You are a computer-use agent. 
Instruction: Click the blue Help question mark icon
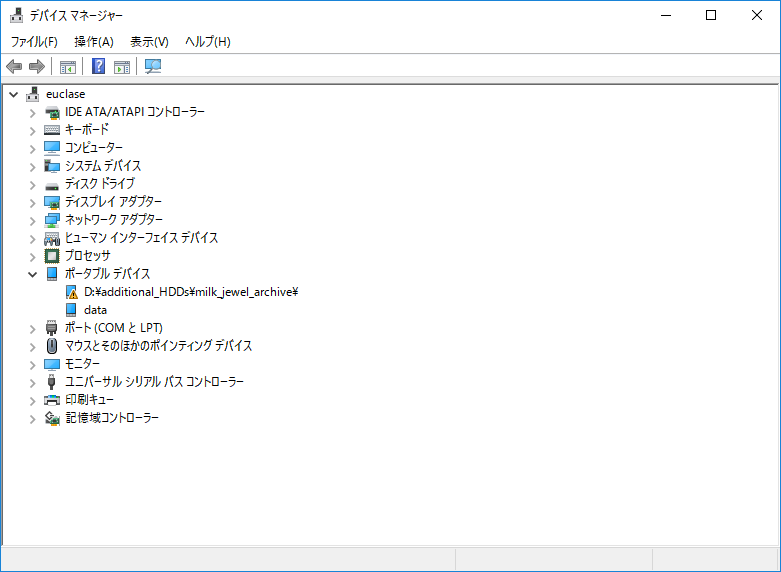[98, 67]
